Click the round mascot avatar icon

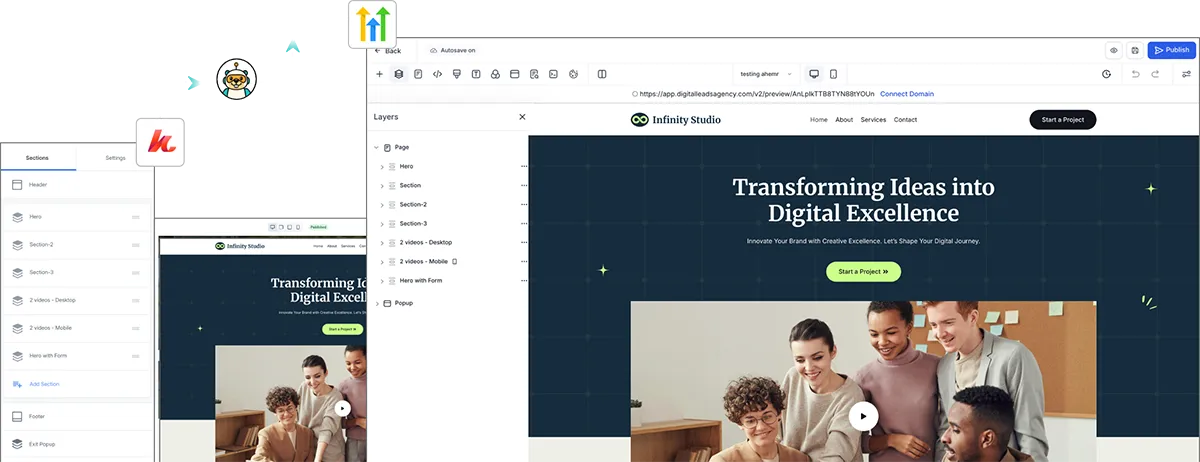pos(237,78)
